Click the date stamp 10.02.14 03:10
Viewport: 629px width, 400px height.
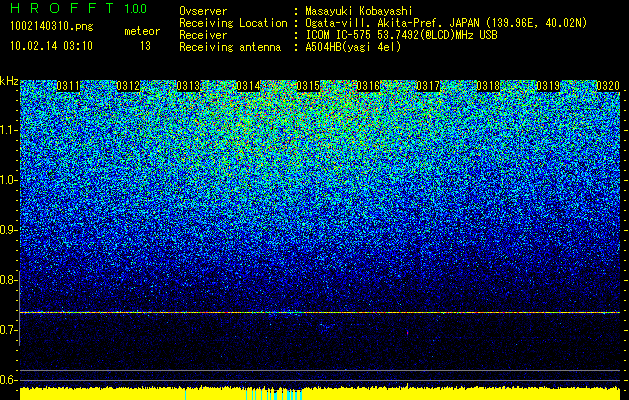point(51,46)
